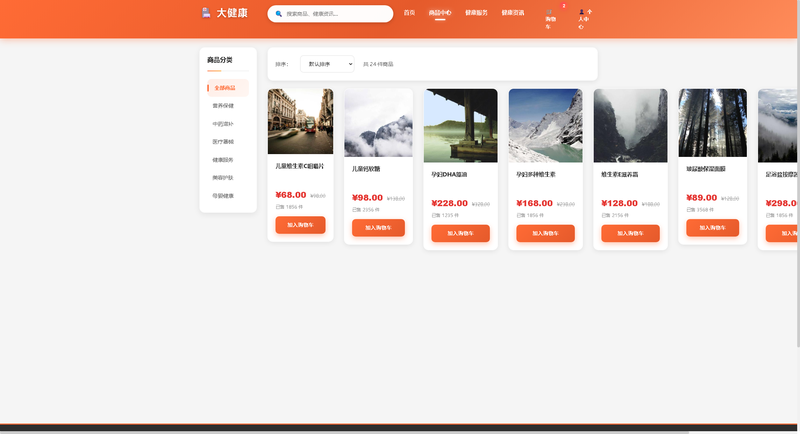Open the city street bus product image

tap(301, 121)
